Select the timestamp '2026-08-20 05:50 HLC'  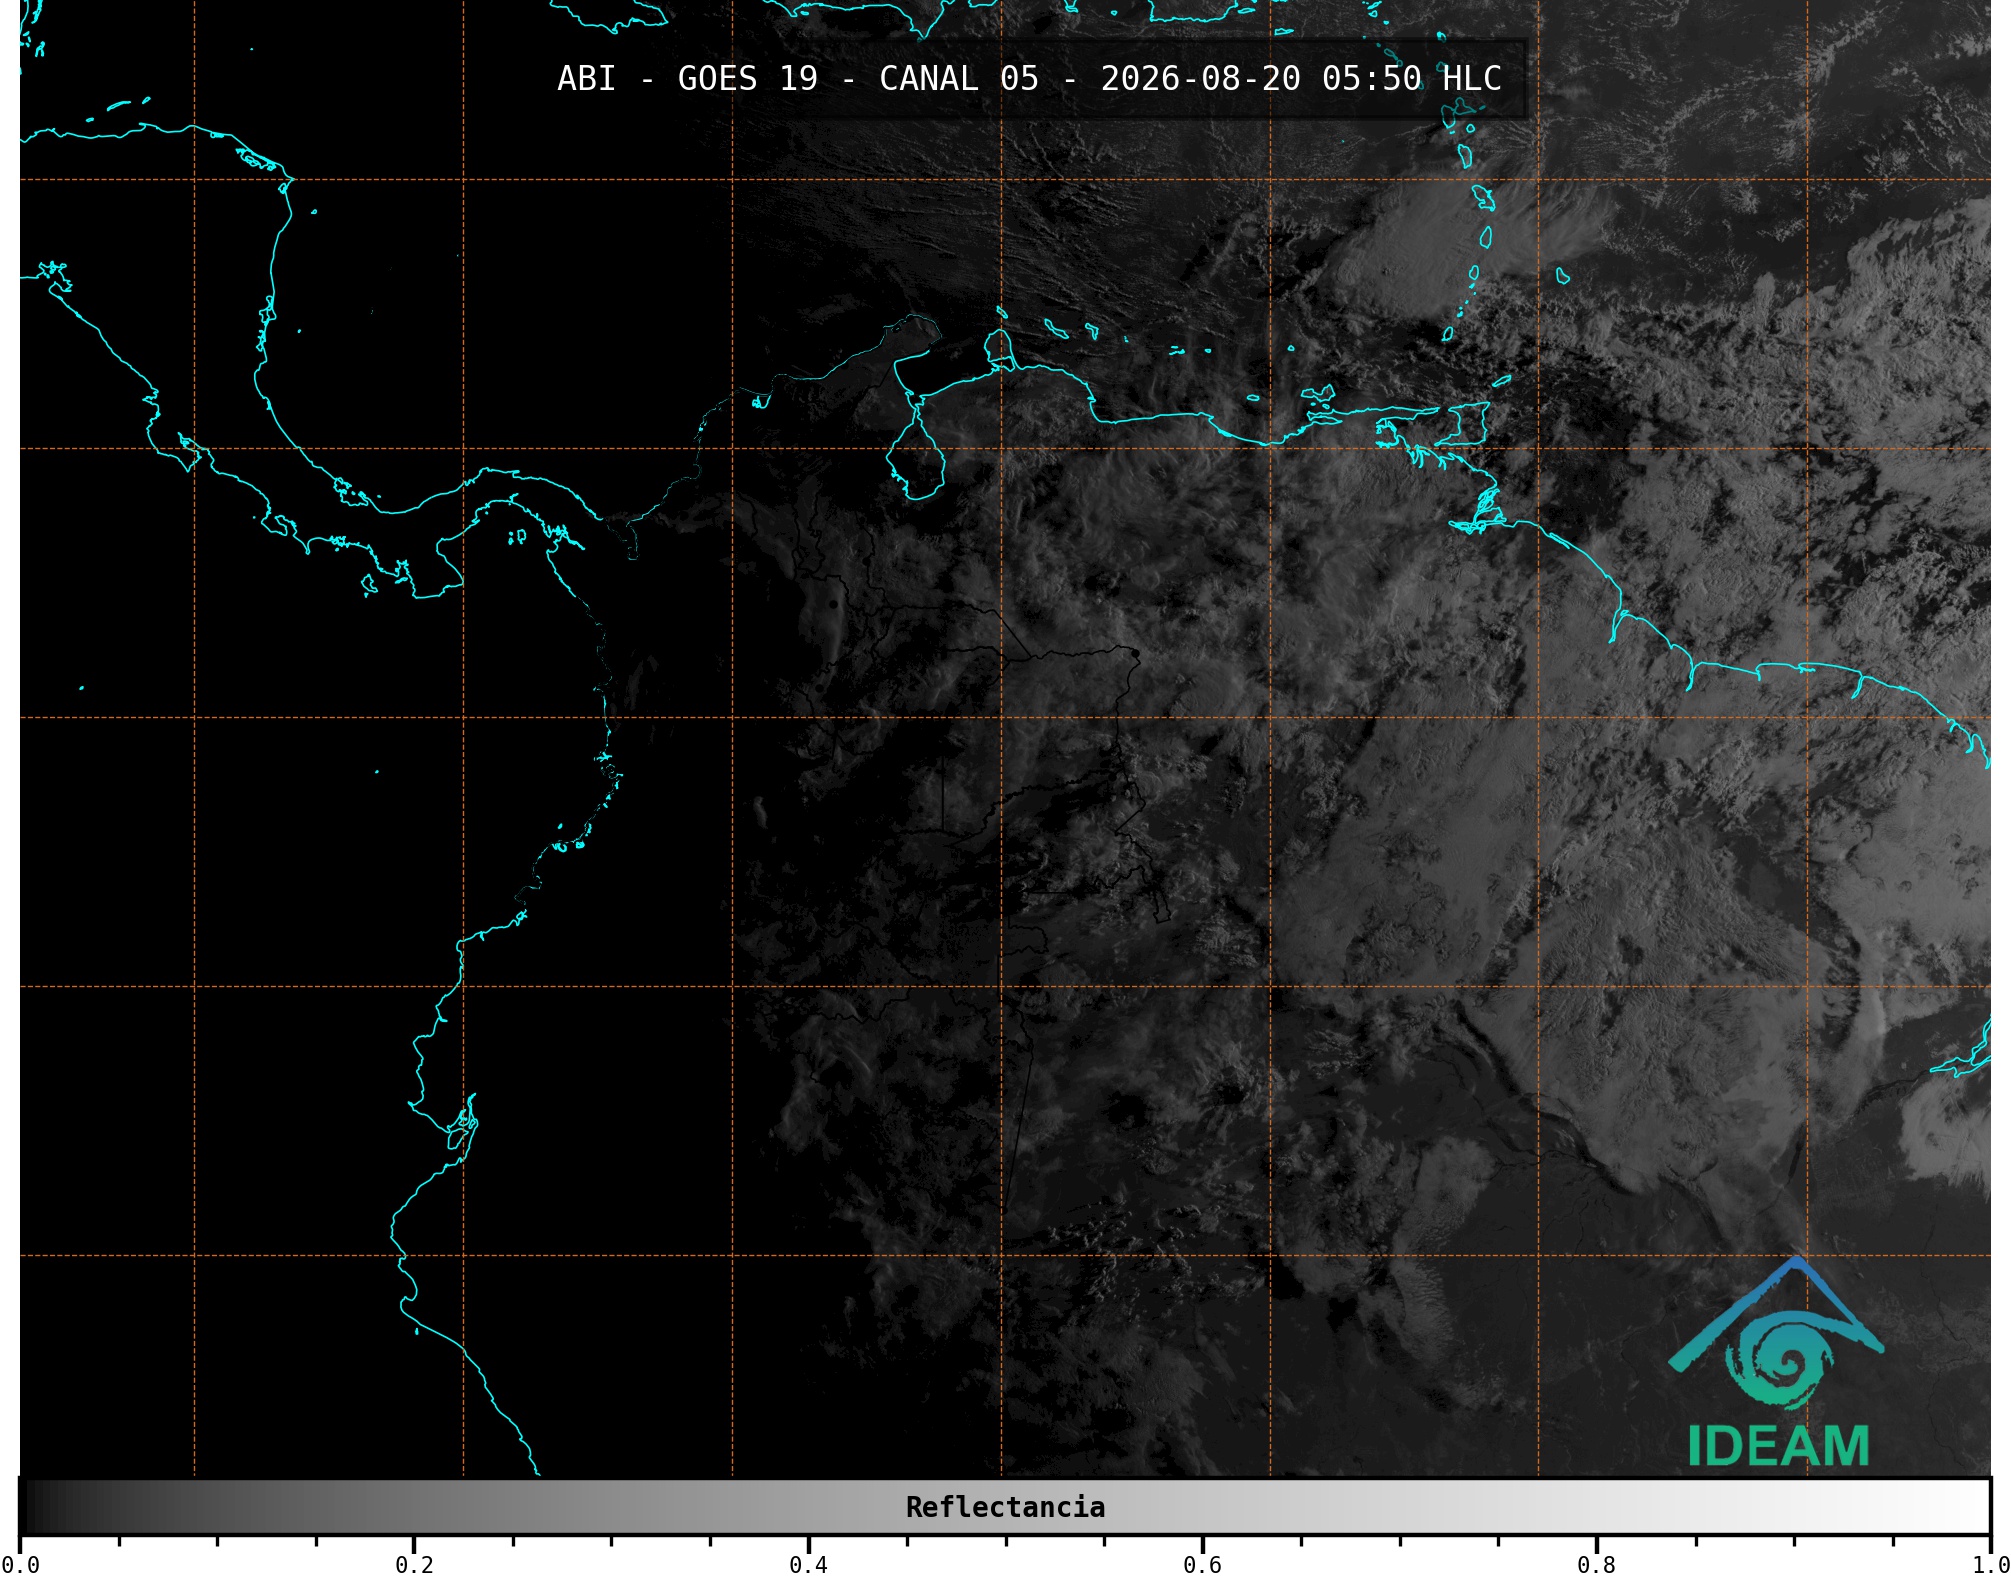tap(1301, 79)
